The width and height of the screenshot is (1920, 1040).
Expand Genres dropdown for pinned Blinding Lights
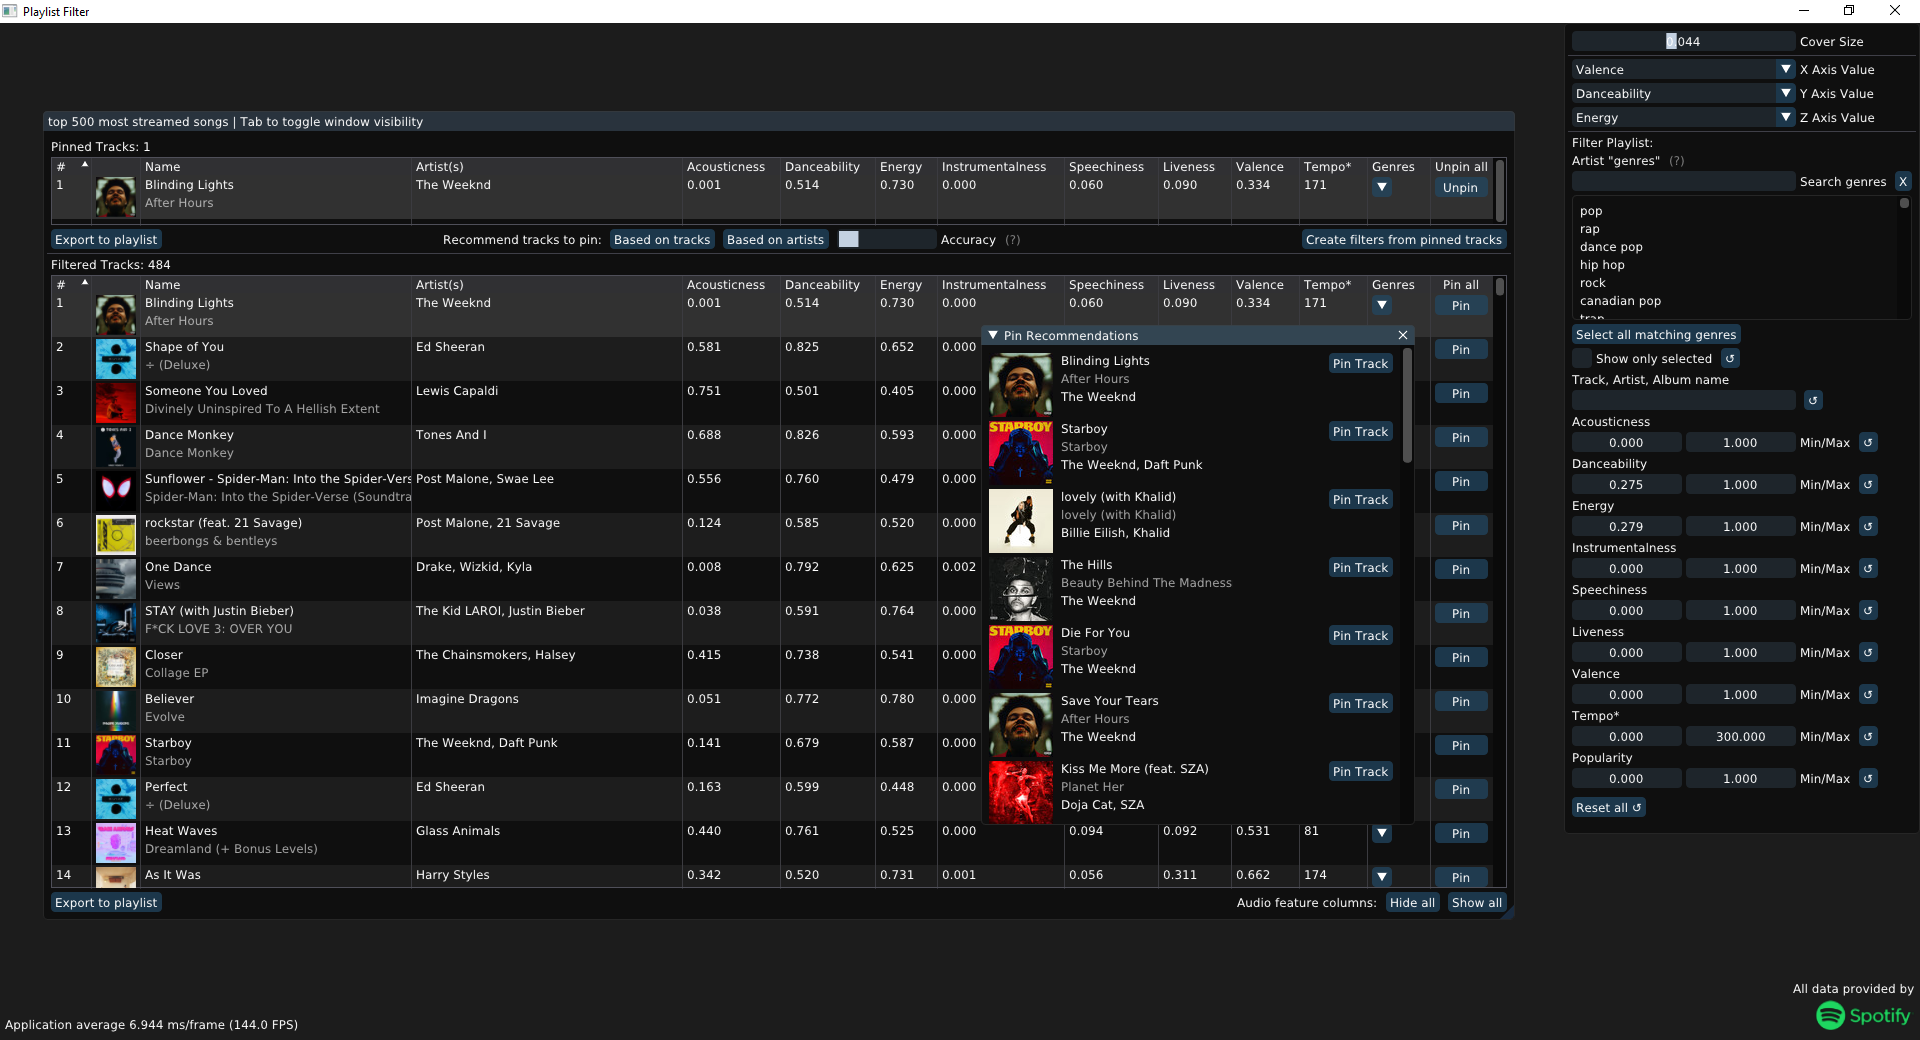[x=1382, y=187]
